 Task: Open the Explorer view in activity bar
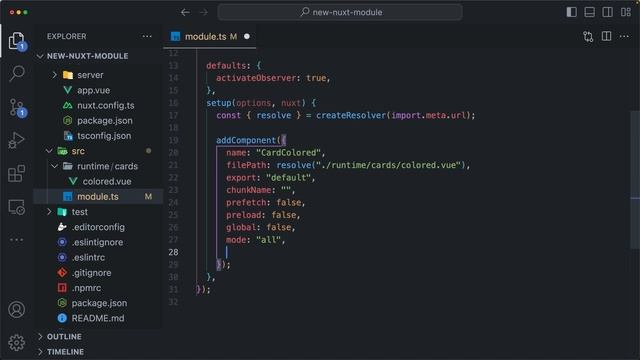16,41
